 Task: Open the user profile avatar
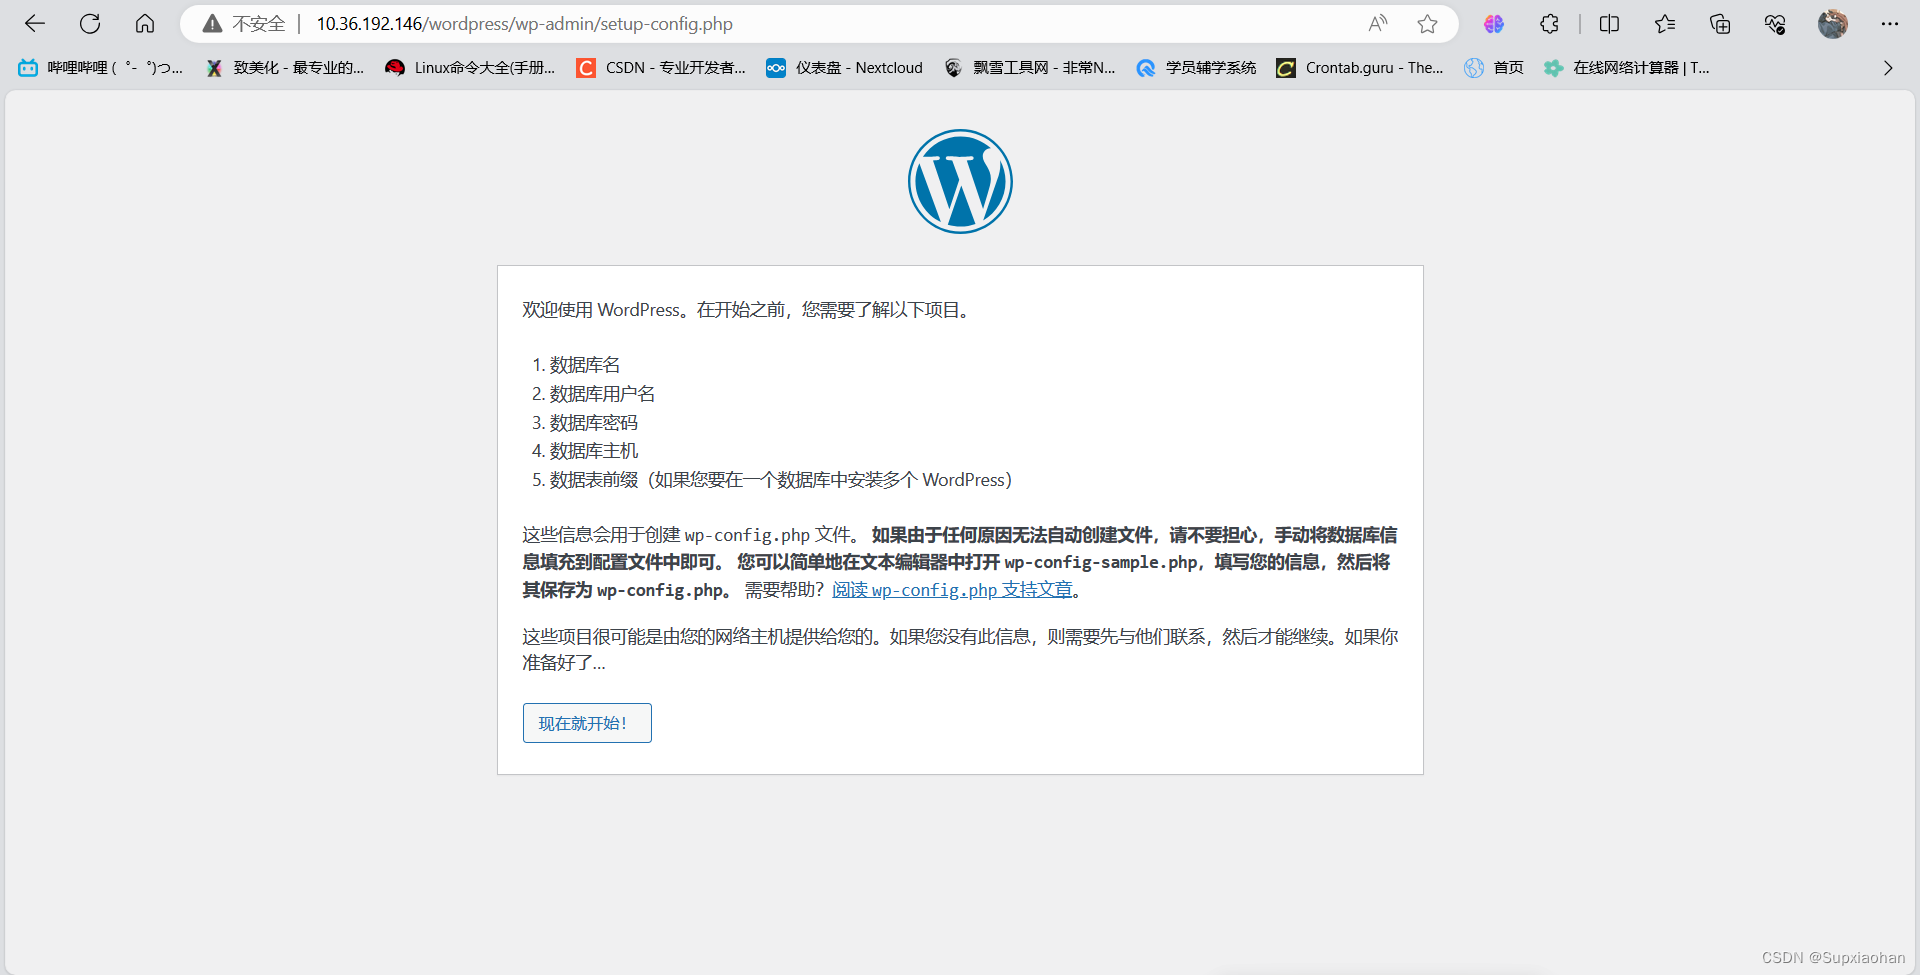pyautogui.click(x=1832, y=24)
